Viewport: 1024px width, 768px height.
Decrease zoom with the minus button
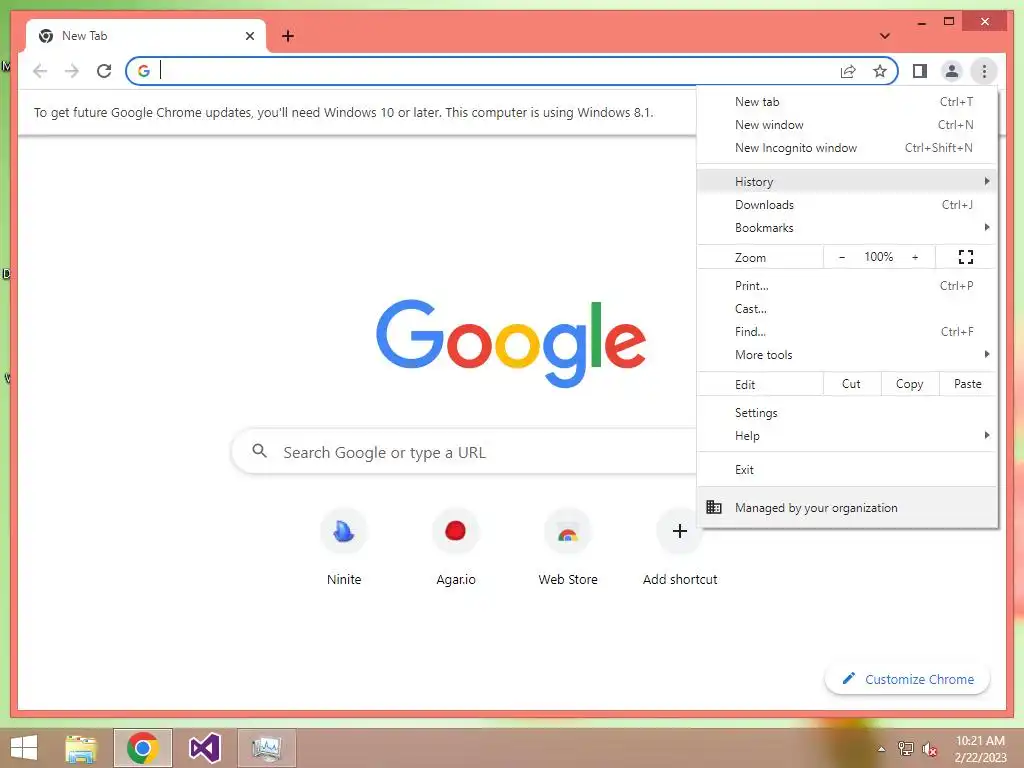[x=842, y=257]
